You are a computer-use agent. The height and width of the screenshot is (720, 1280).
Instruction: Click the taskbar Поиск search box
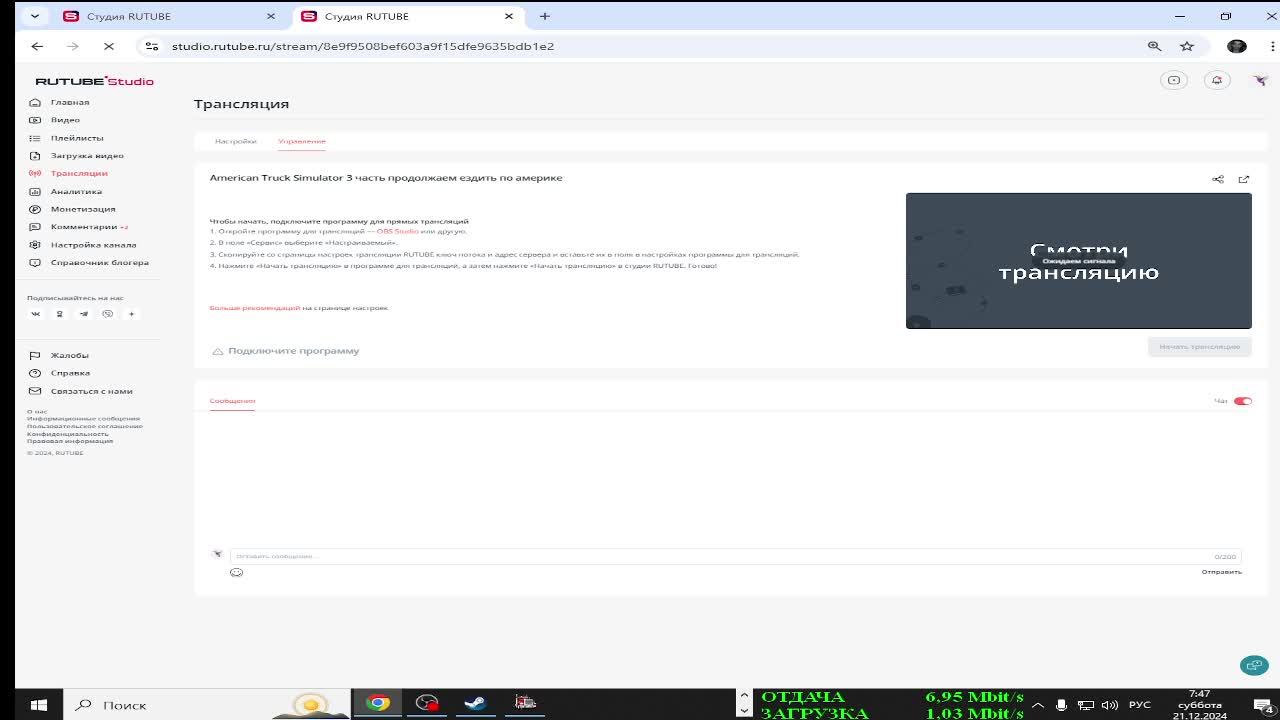(x=208, y=705)
